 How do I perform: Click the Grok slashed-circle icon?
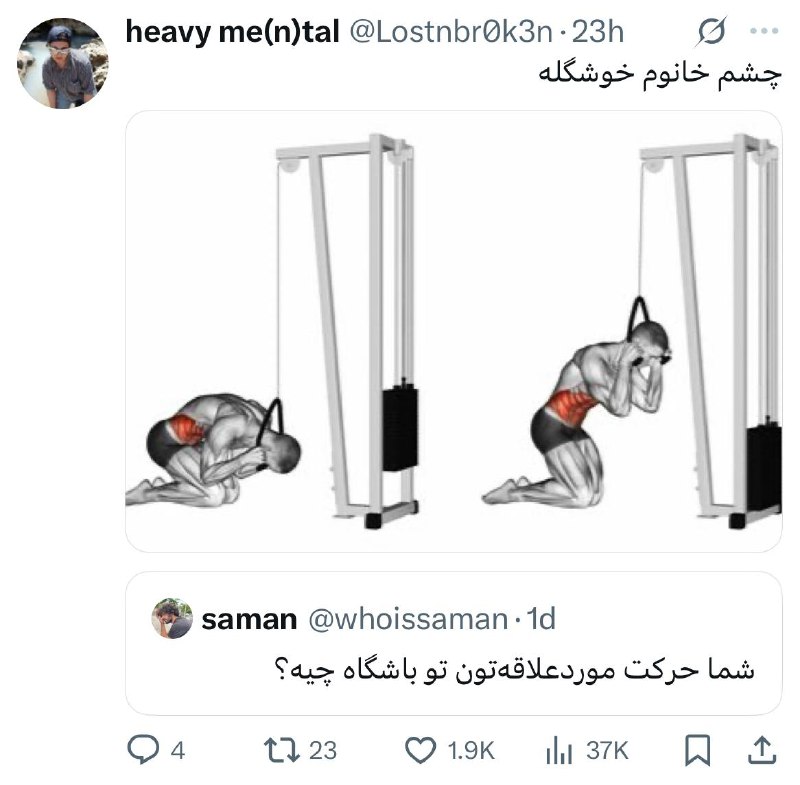click(712, 32)
